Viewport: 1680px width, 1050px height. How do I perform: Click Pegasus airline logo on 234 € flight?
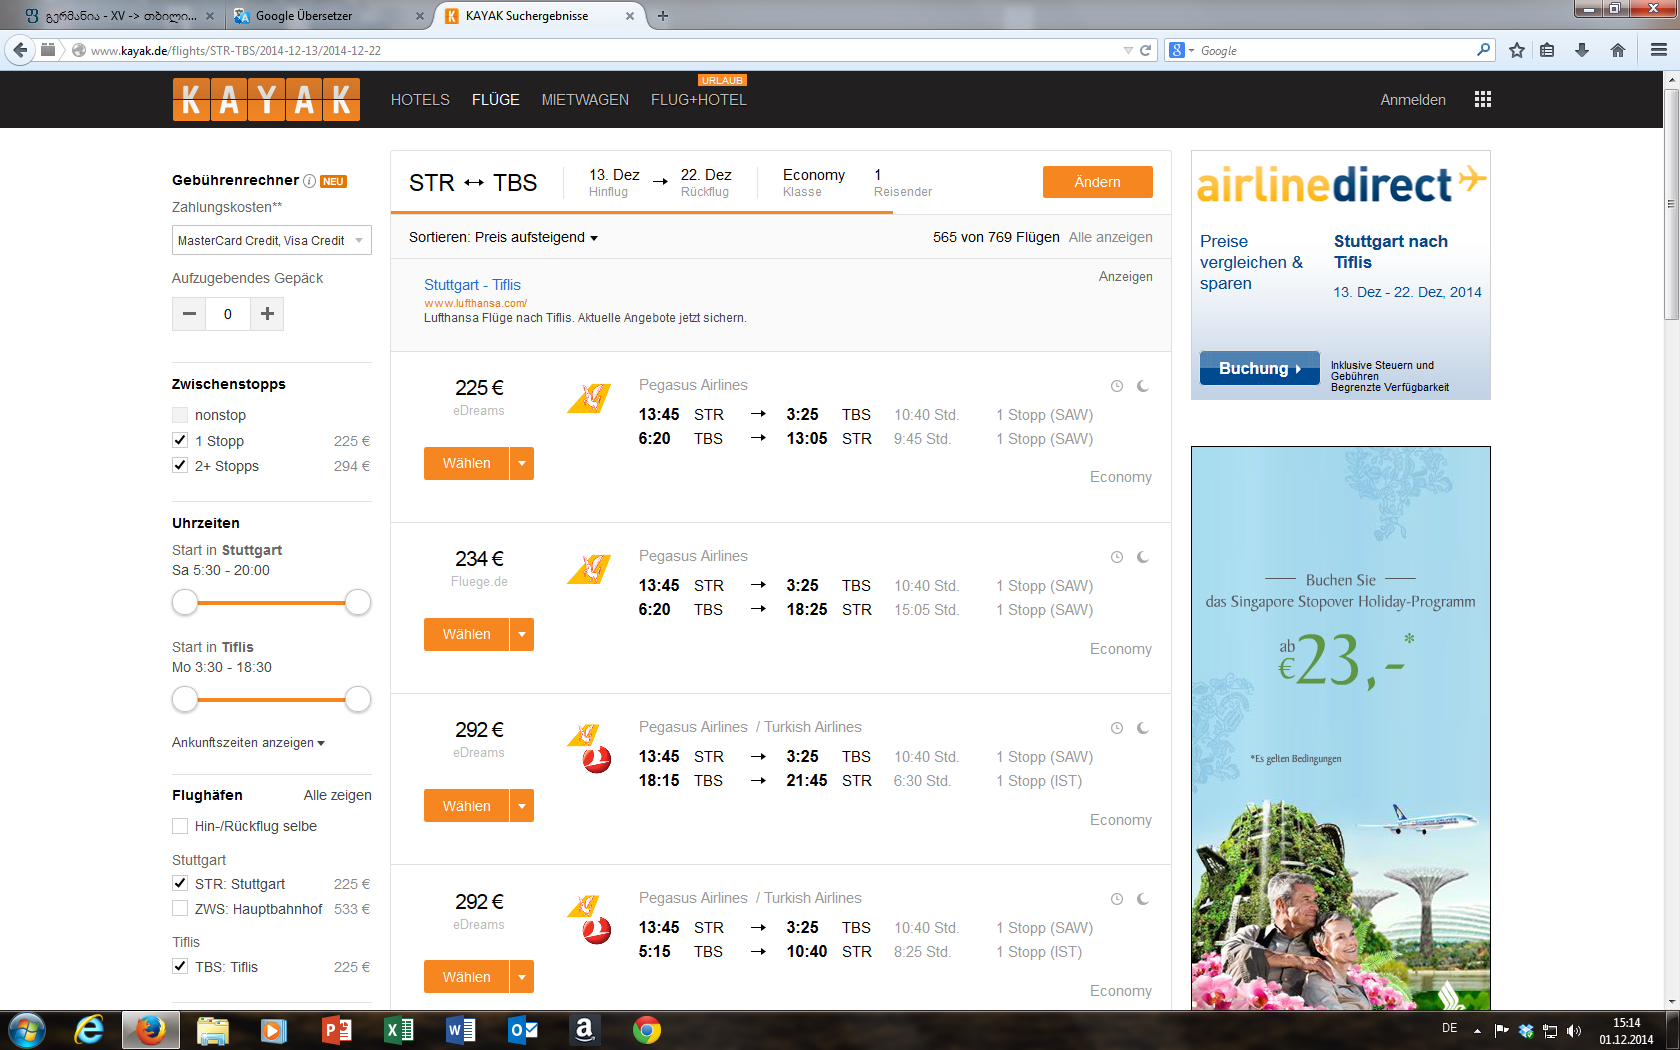589,569
